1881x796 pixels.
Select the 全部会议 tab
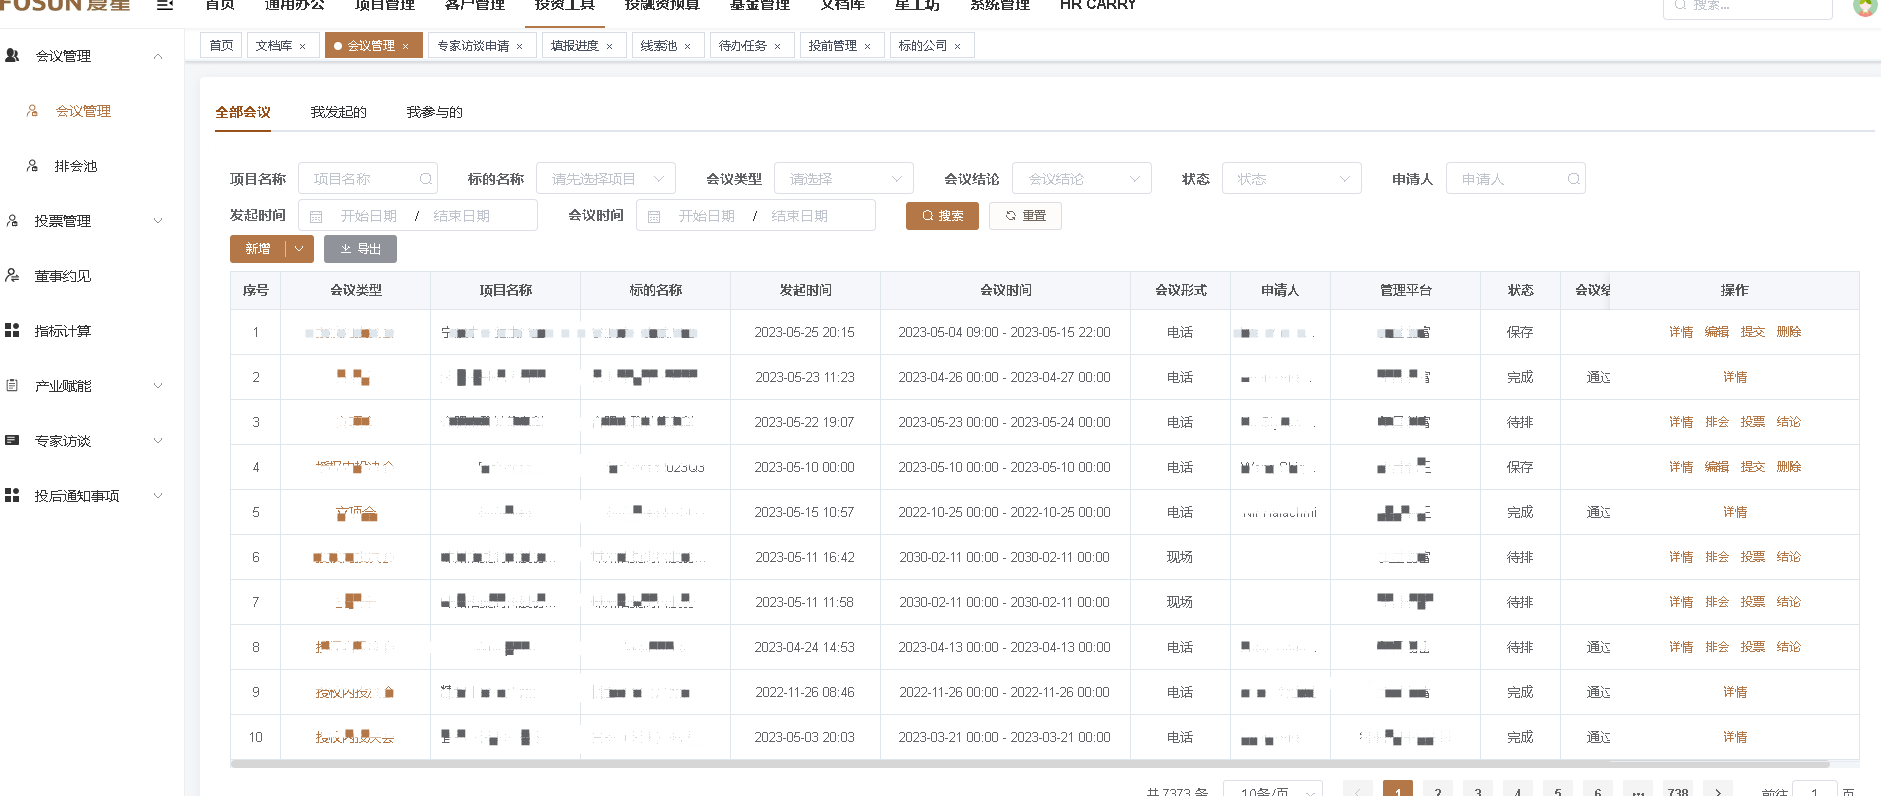click(243, 112)
